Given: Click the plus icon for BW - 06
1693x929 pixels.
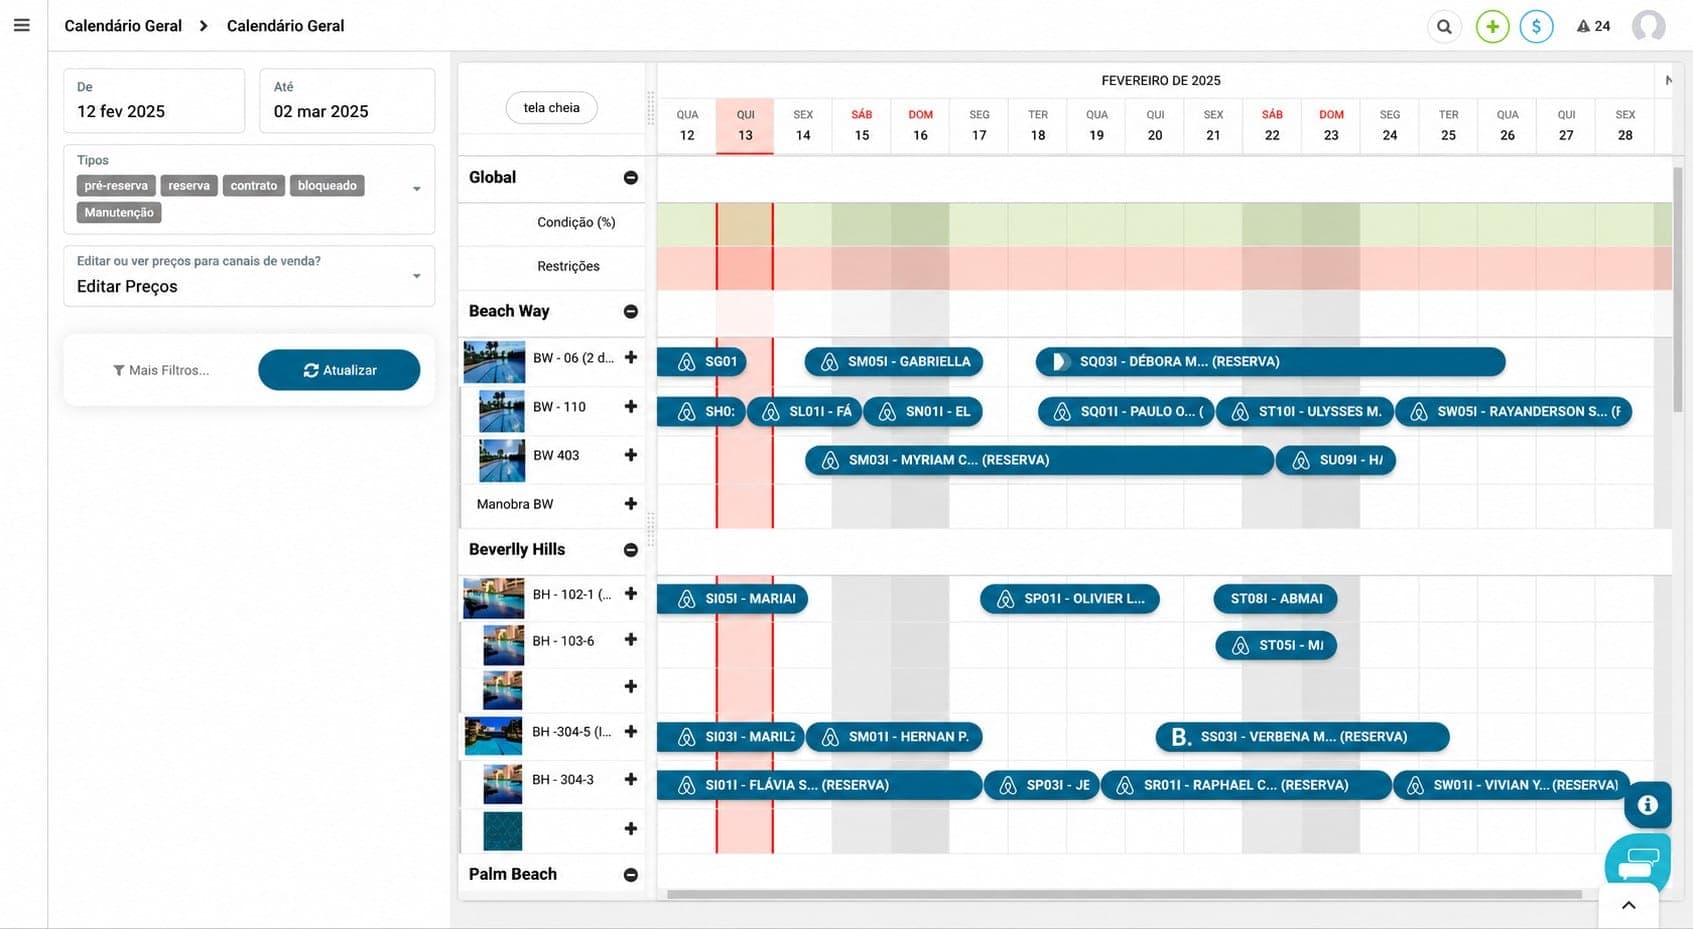Looking at the screenshot, I should tap(631, 357).
